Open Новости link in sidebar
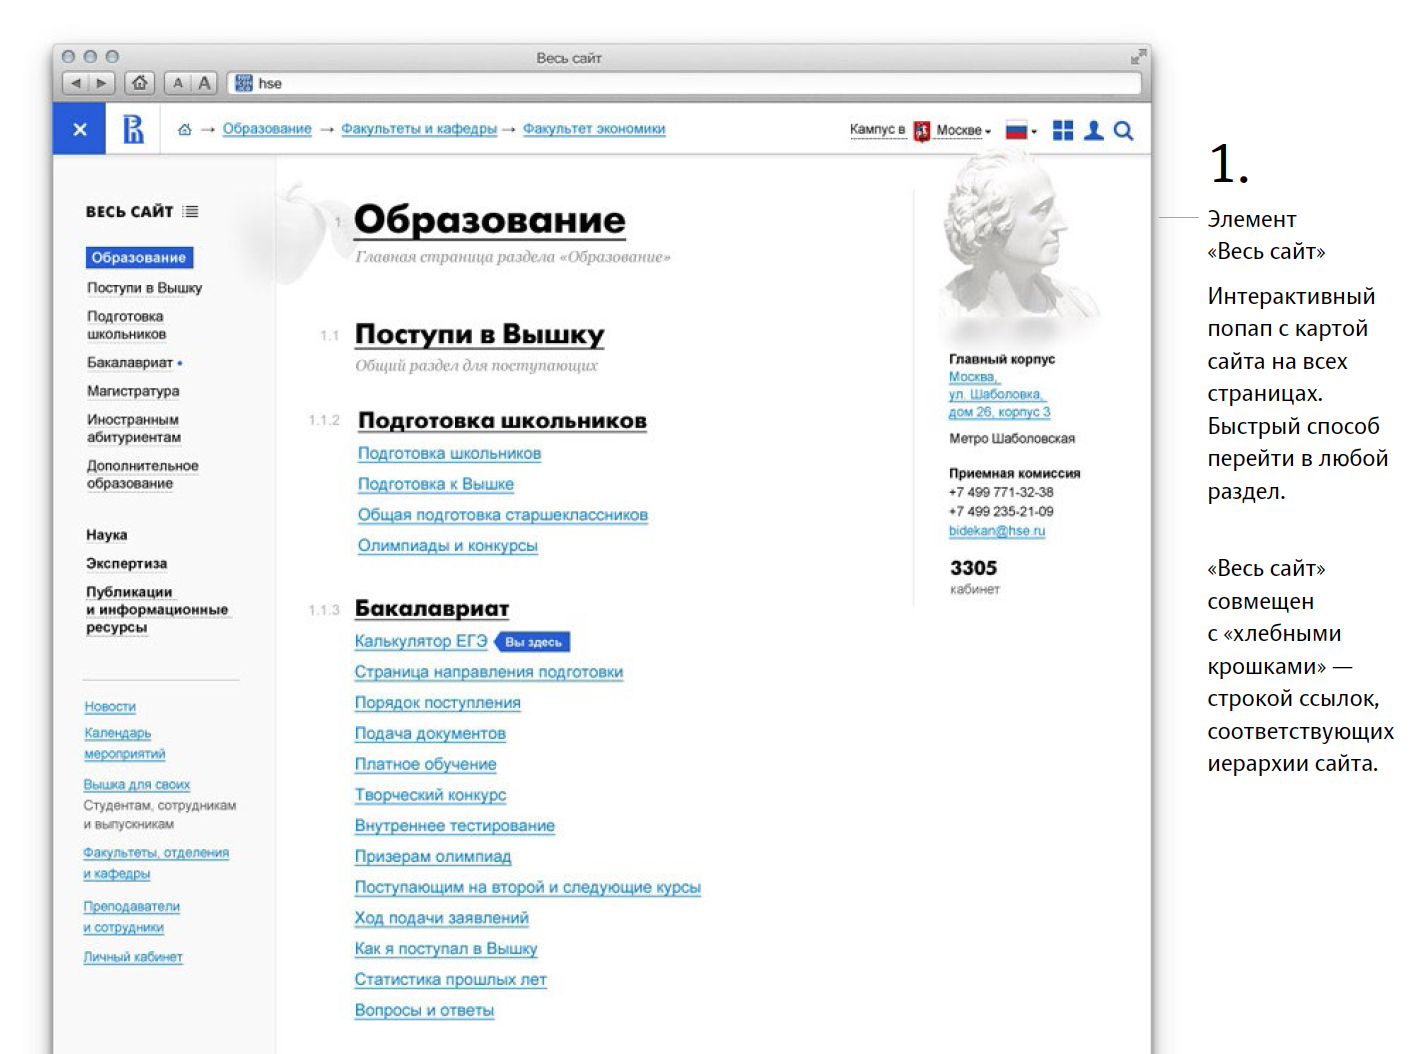 click(110, 706)
